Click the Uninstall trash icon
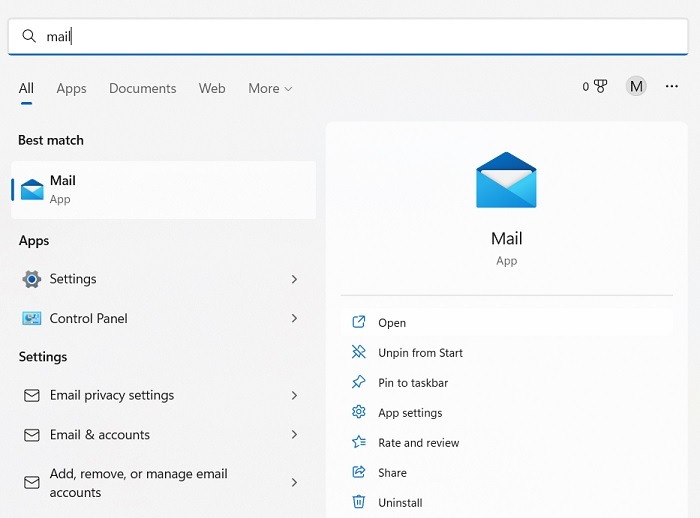The width and height of the screenshot is (700, 518). [359, 502]
